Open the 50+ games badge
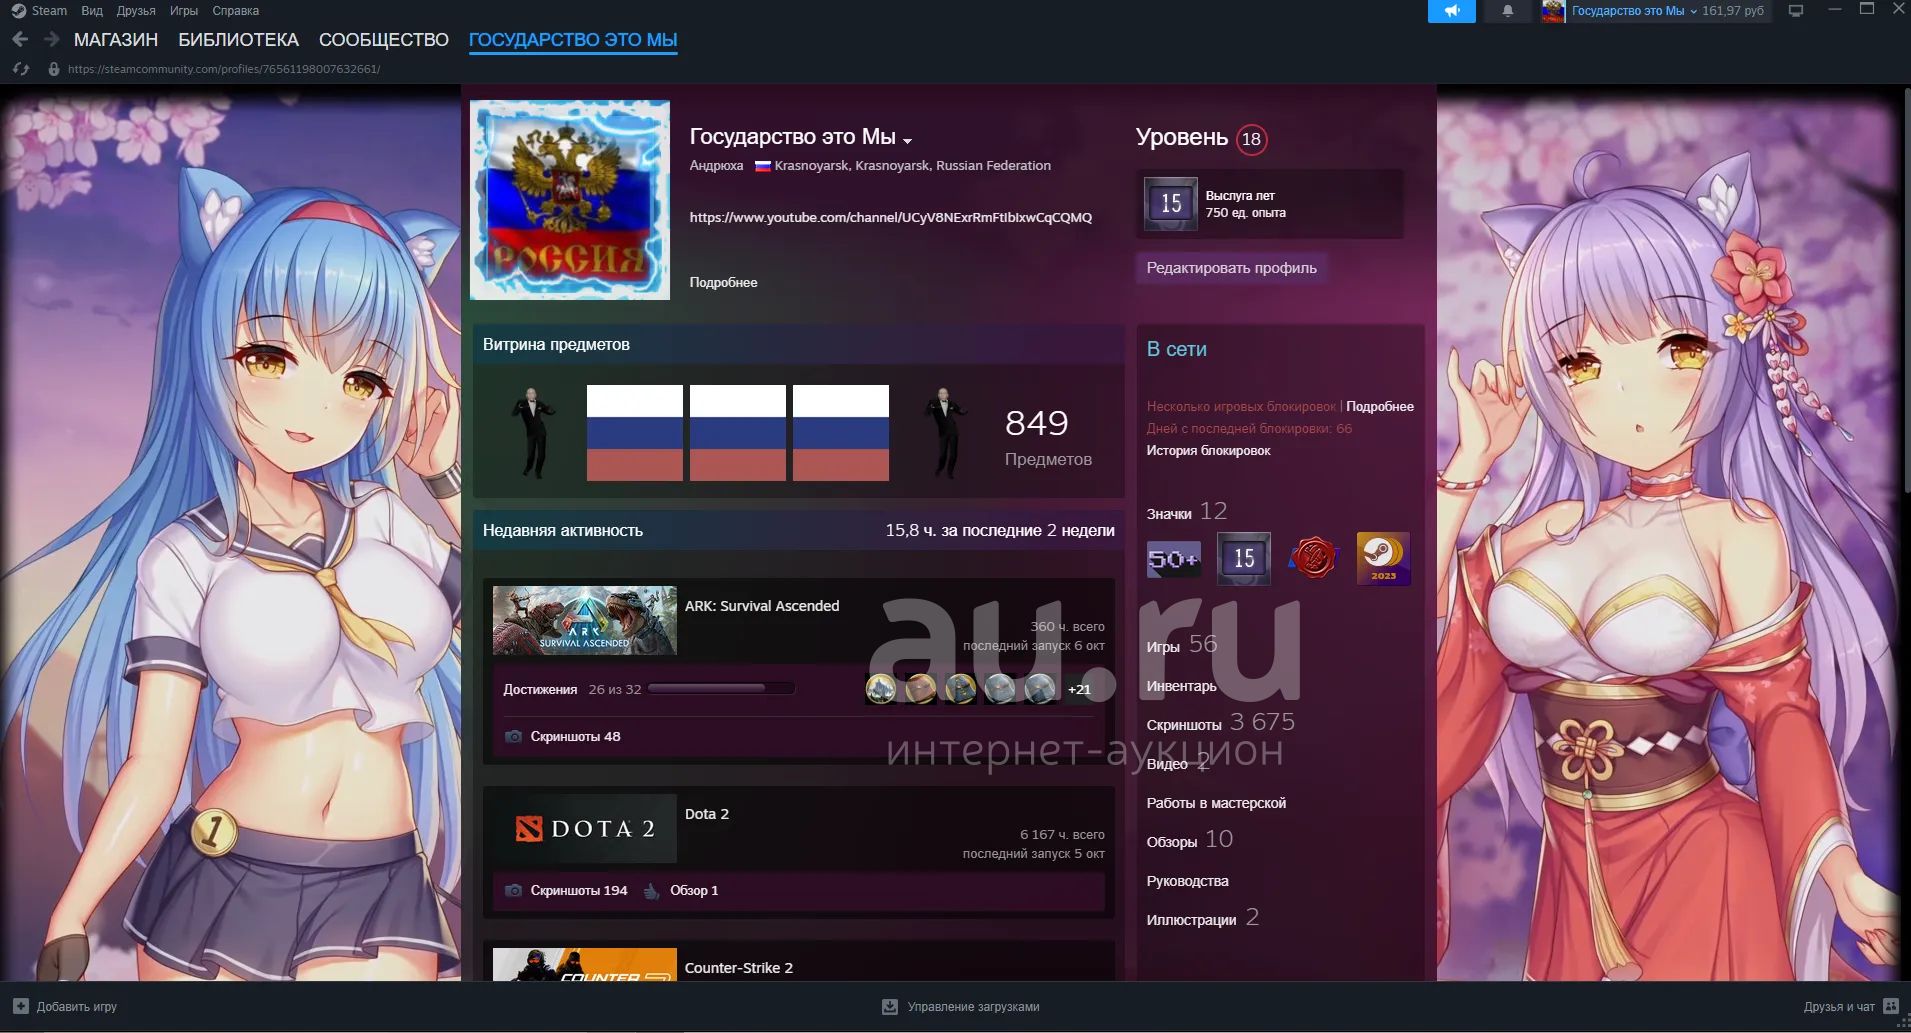Image resolution: width=1911 pixels, height=1033 pixels. pos(1174,559)
